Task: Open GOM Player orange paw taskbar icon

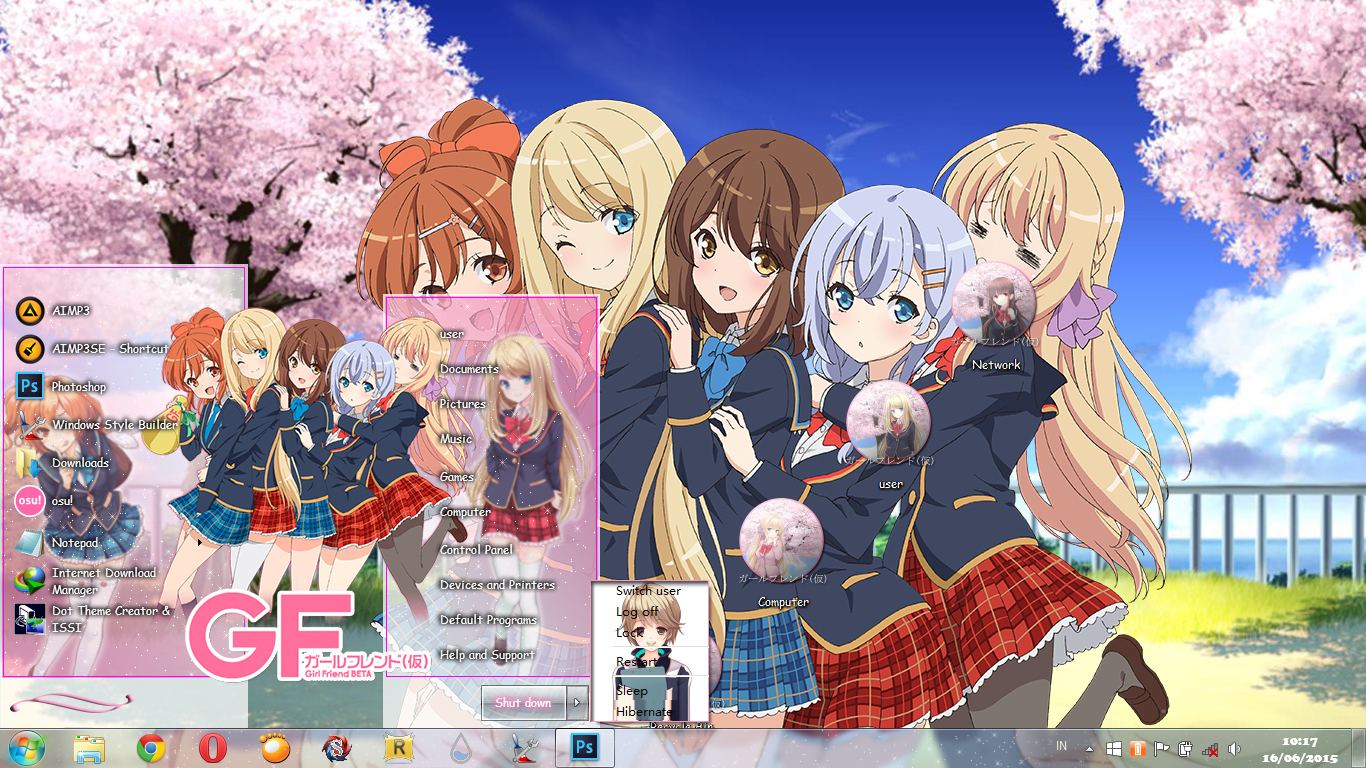Action: (274, 748)
